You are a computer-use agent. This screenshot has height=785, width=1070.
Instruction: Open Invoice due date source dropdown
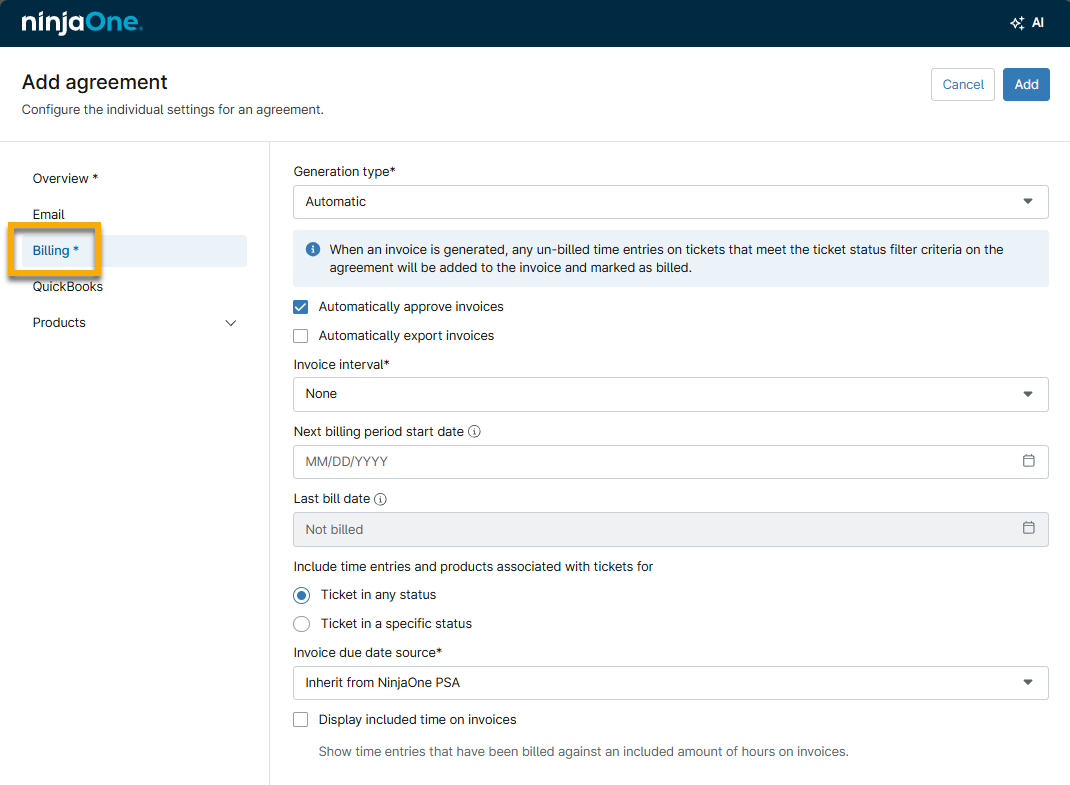[x=670, y=683]
